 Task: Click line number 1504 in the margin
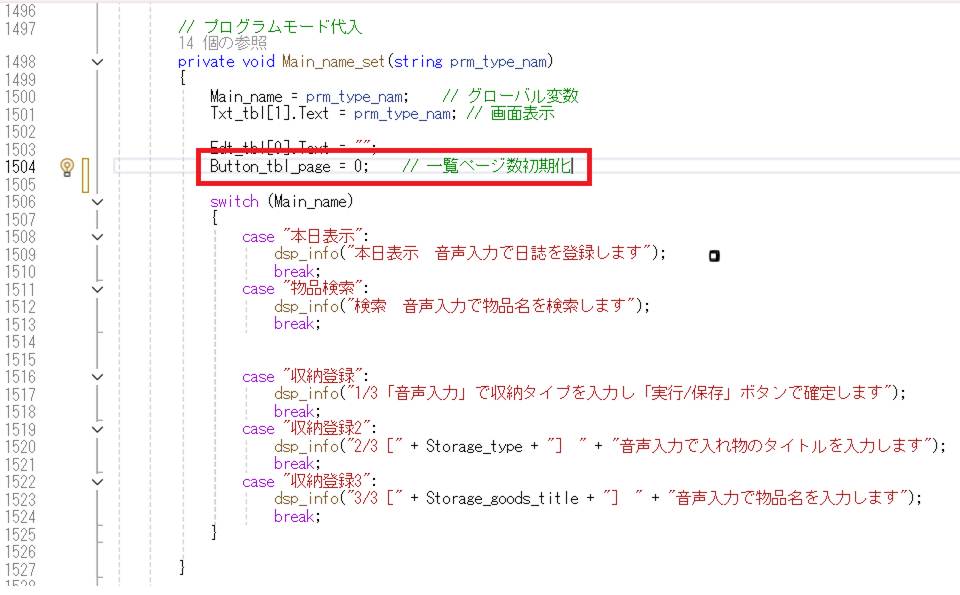20,166
